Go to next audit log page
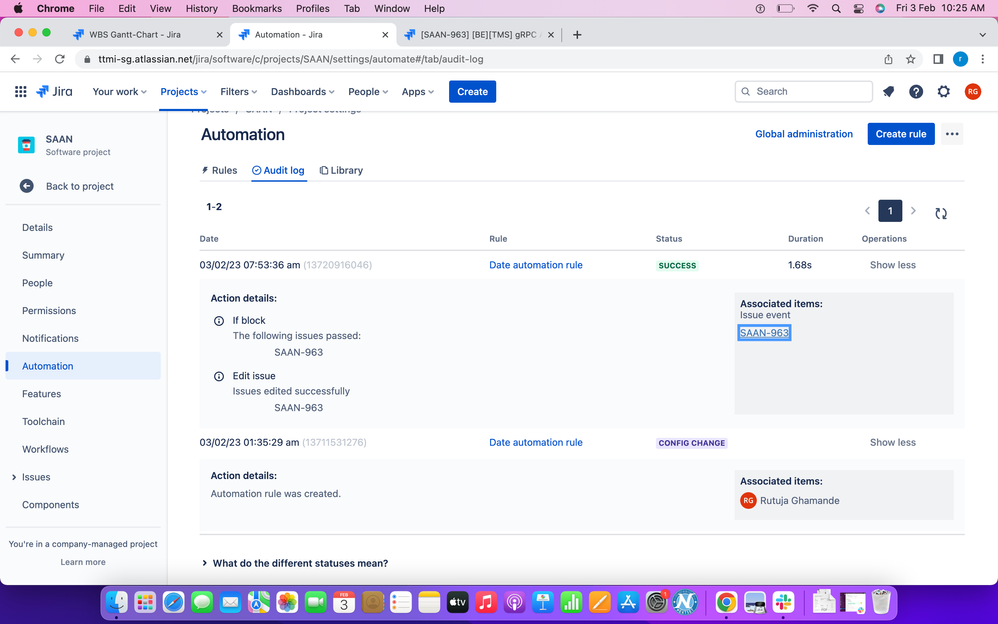Screen dimensions: 998x624 point(913,211)
